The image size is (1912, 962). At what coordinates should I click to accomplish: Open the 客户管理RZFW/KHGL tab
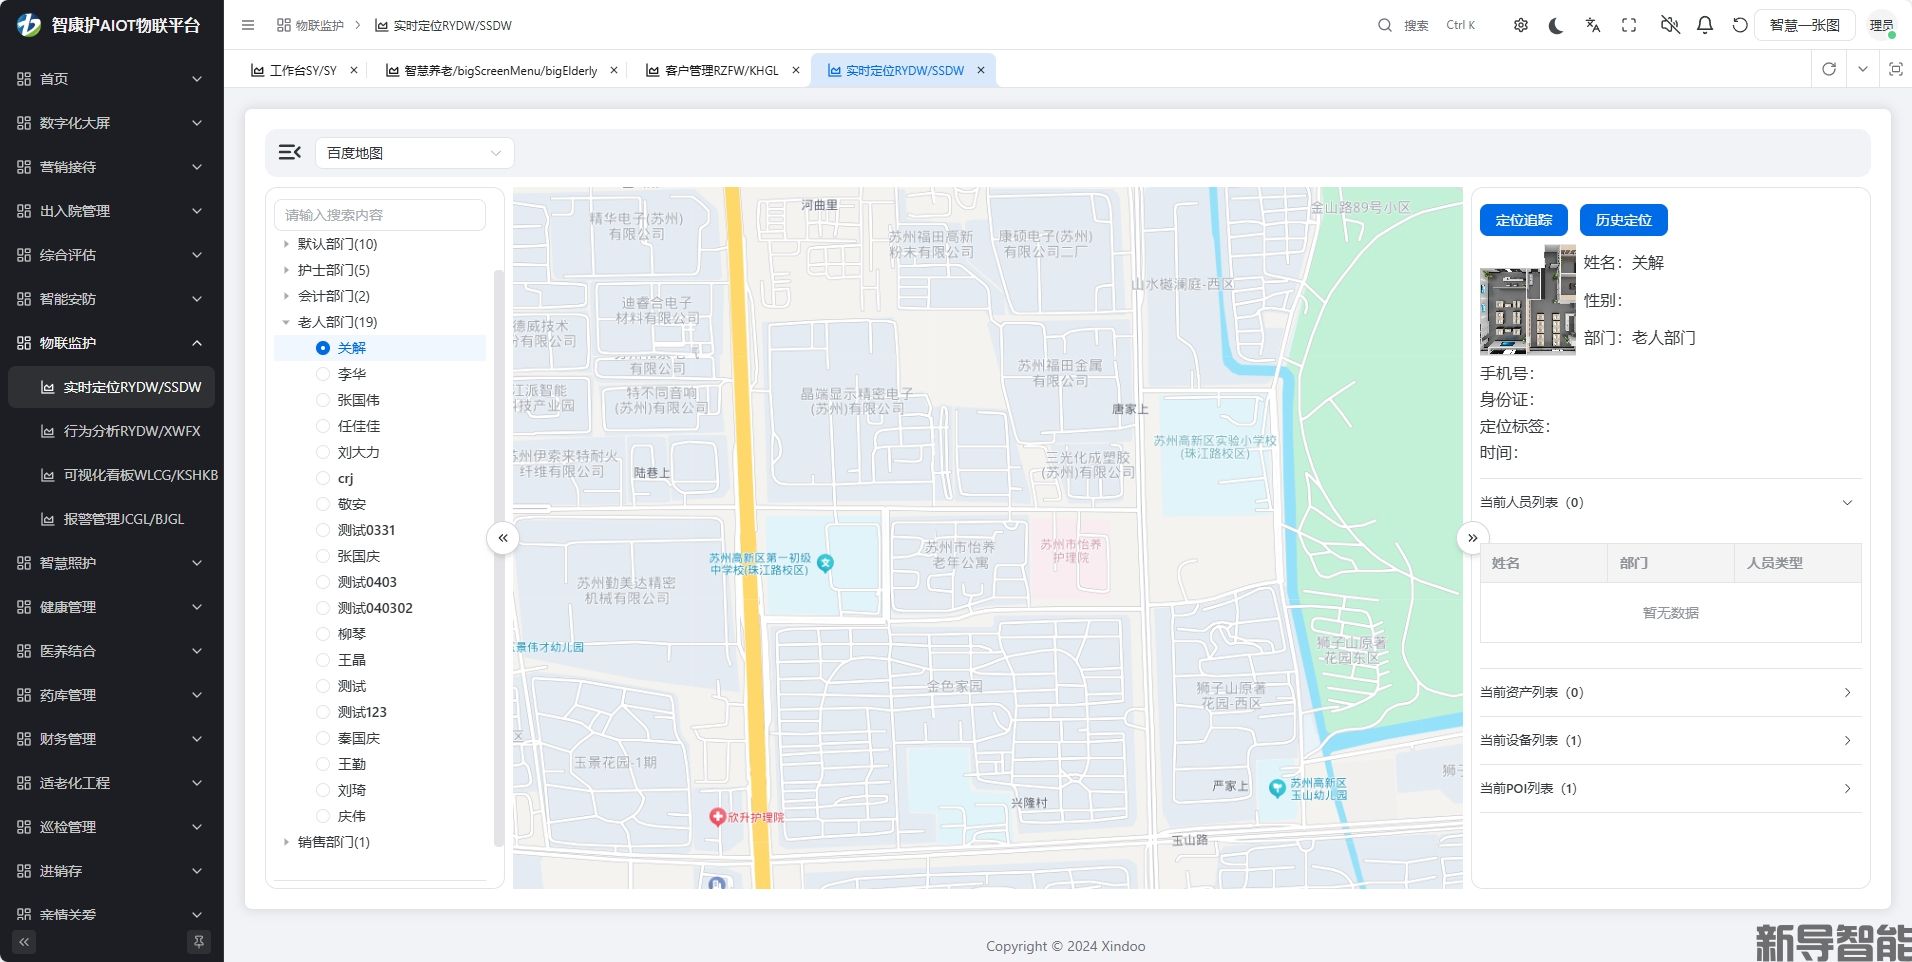click(718, 70)
